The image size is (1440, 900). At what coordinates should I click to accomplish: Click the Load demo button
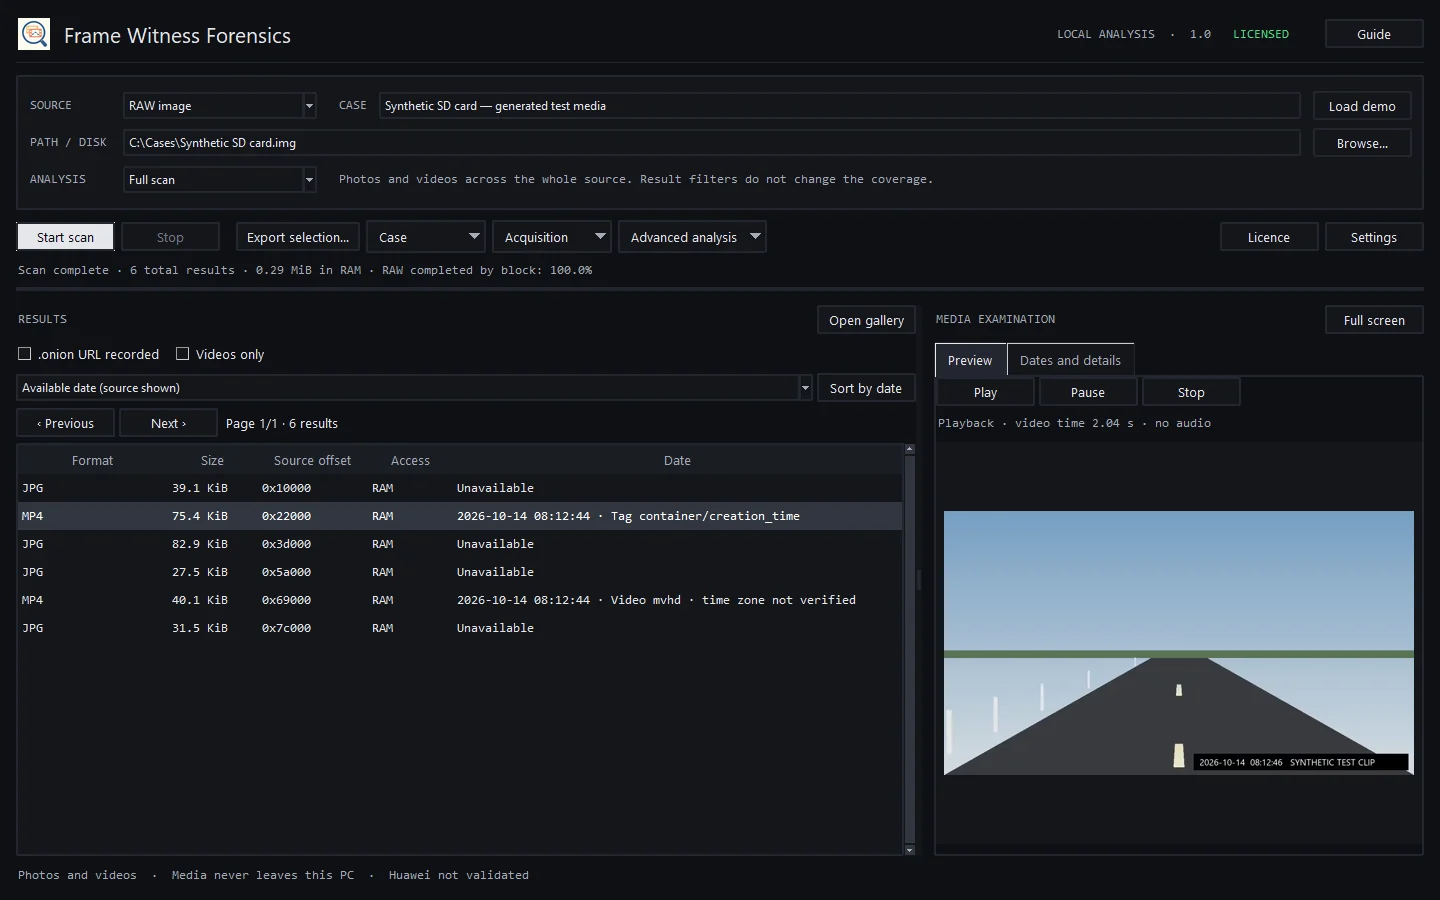(1362, 106)
